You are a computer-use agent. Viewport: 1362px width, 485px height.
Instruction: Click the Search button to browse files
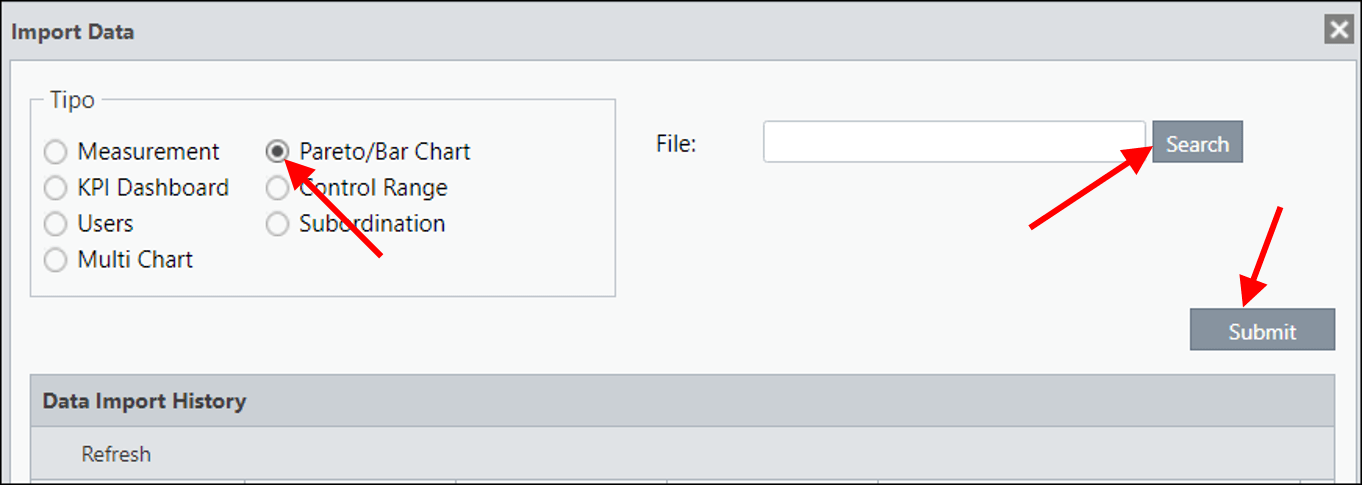click(1197, 142)
